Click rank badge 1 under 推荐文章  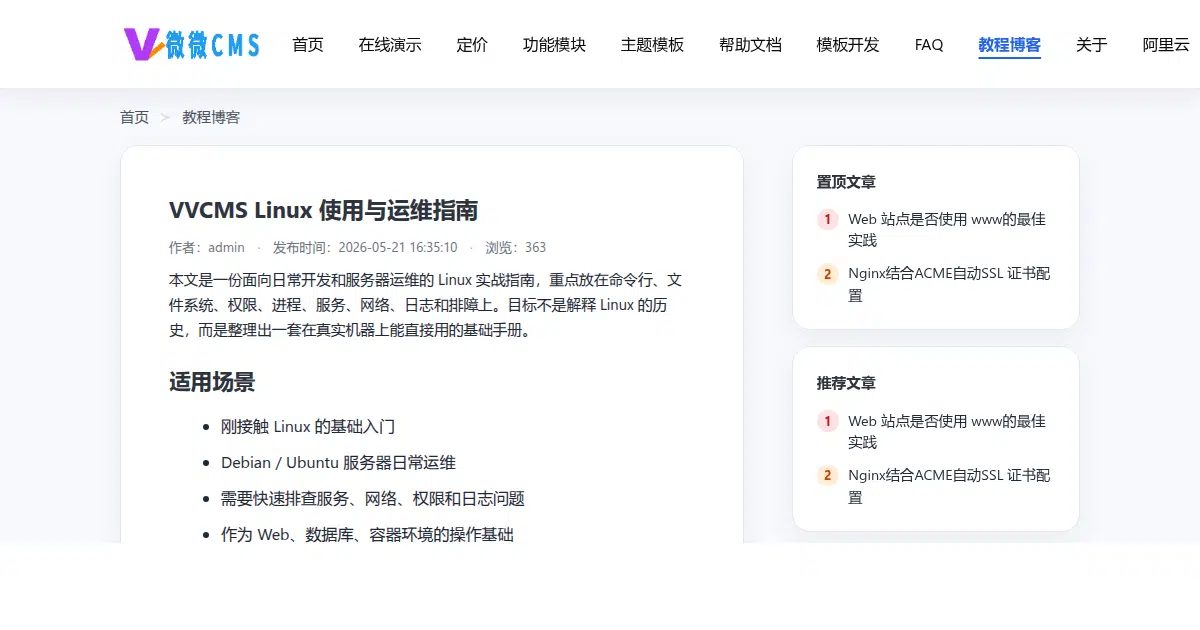coord(827,421)
